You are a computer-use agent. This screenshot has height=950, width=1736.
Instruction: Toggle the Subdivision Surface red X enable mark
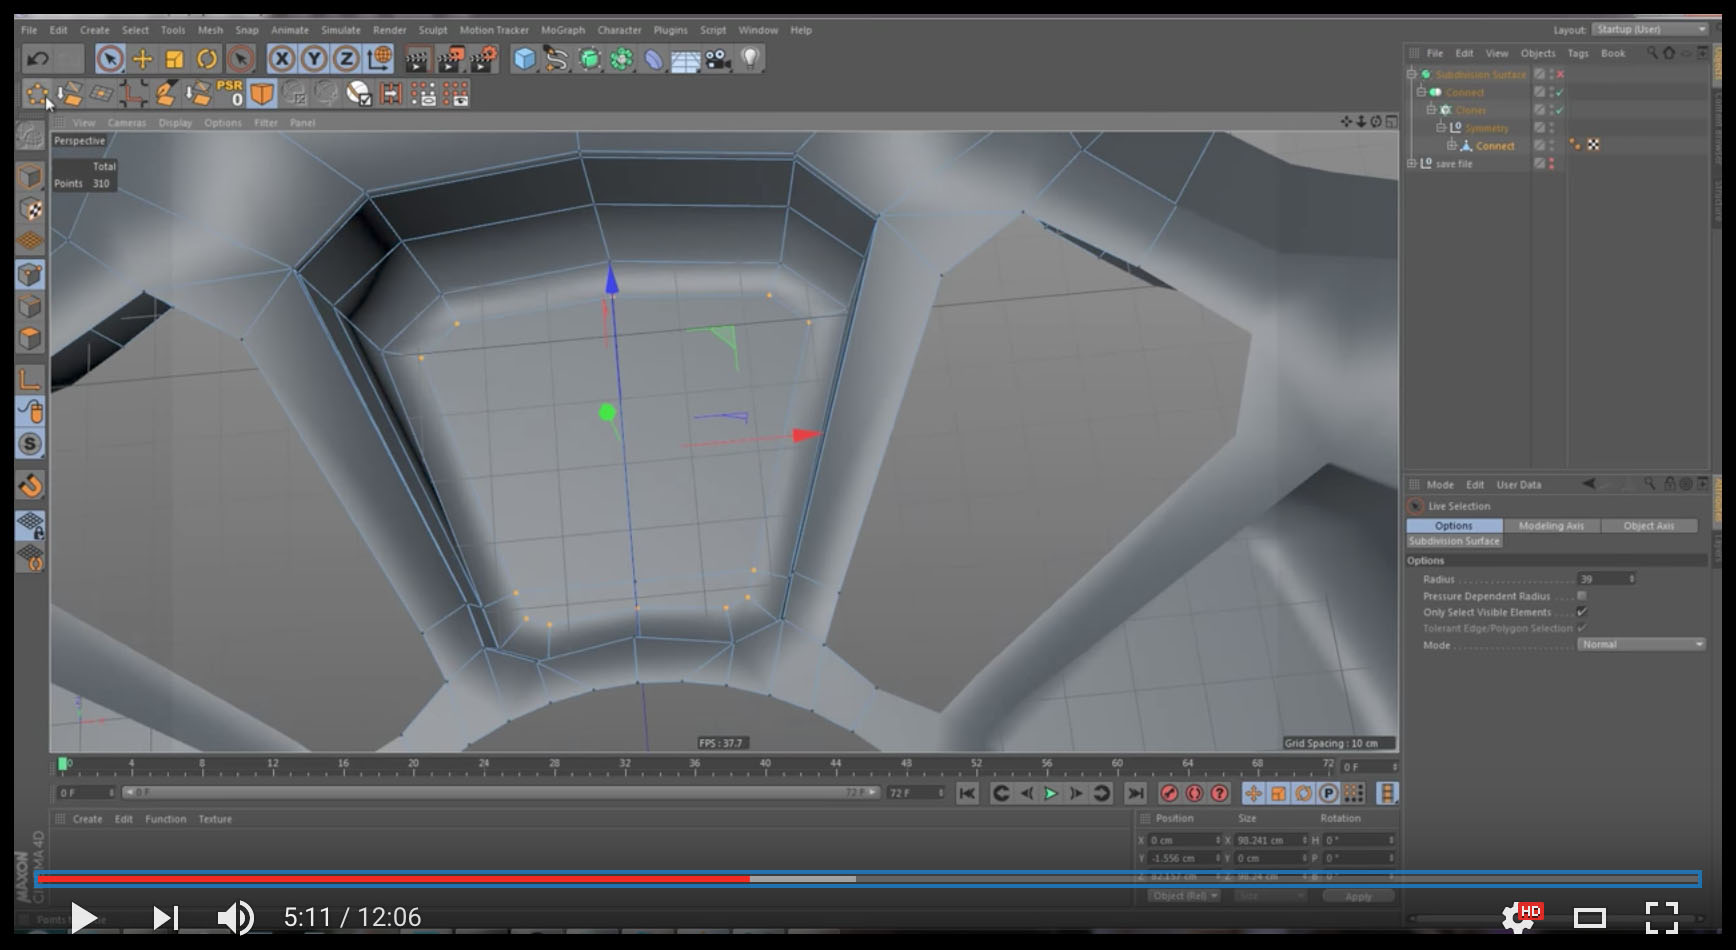(1560, 74)
